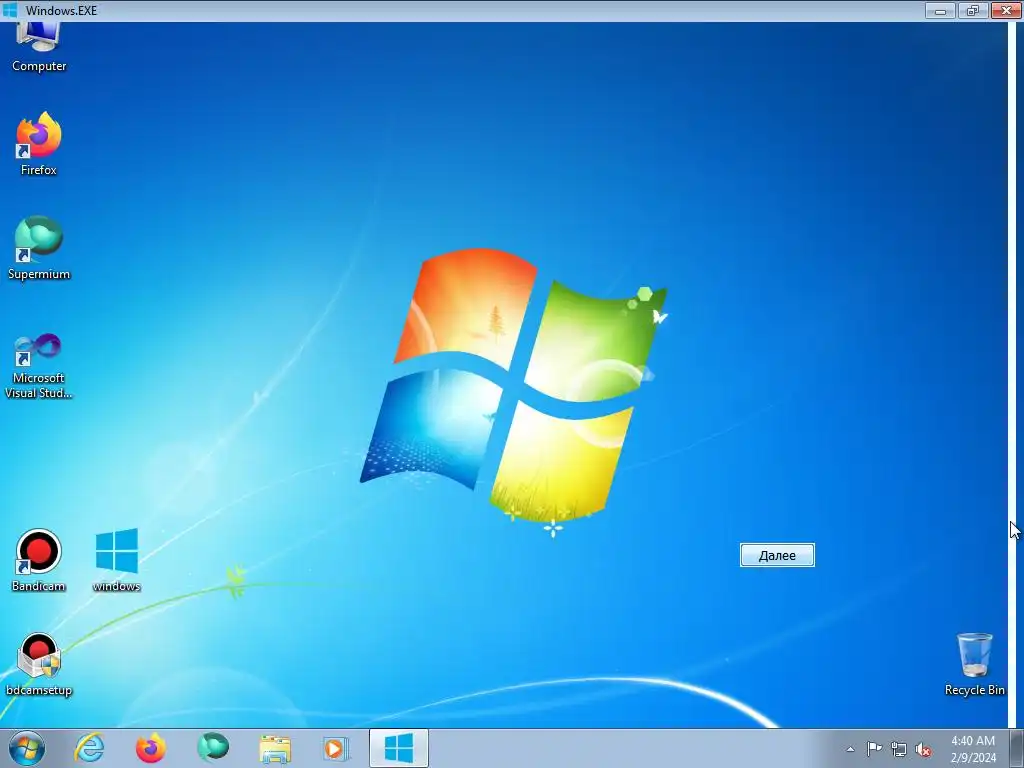The width and height of the screenshot is (1024, 768).
Task: Select the Microsoft Visual Studio shortcut
Action: coord(39,366)
